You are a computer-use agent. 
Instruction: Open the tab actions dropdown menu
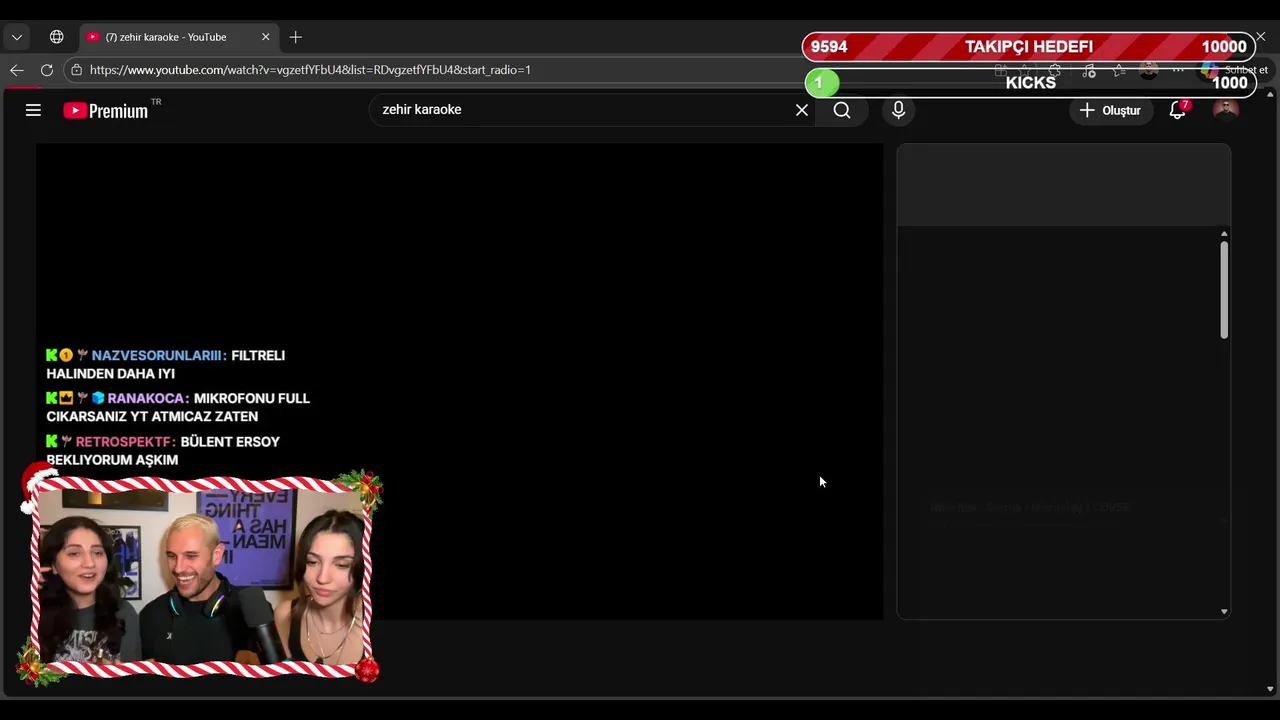pos(17,37)
